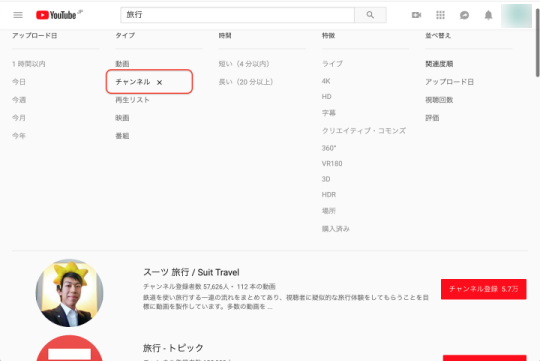Select the 番組 type filter

(x=122, y=136)
